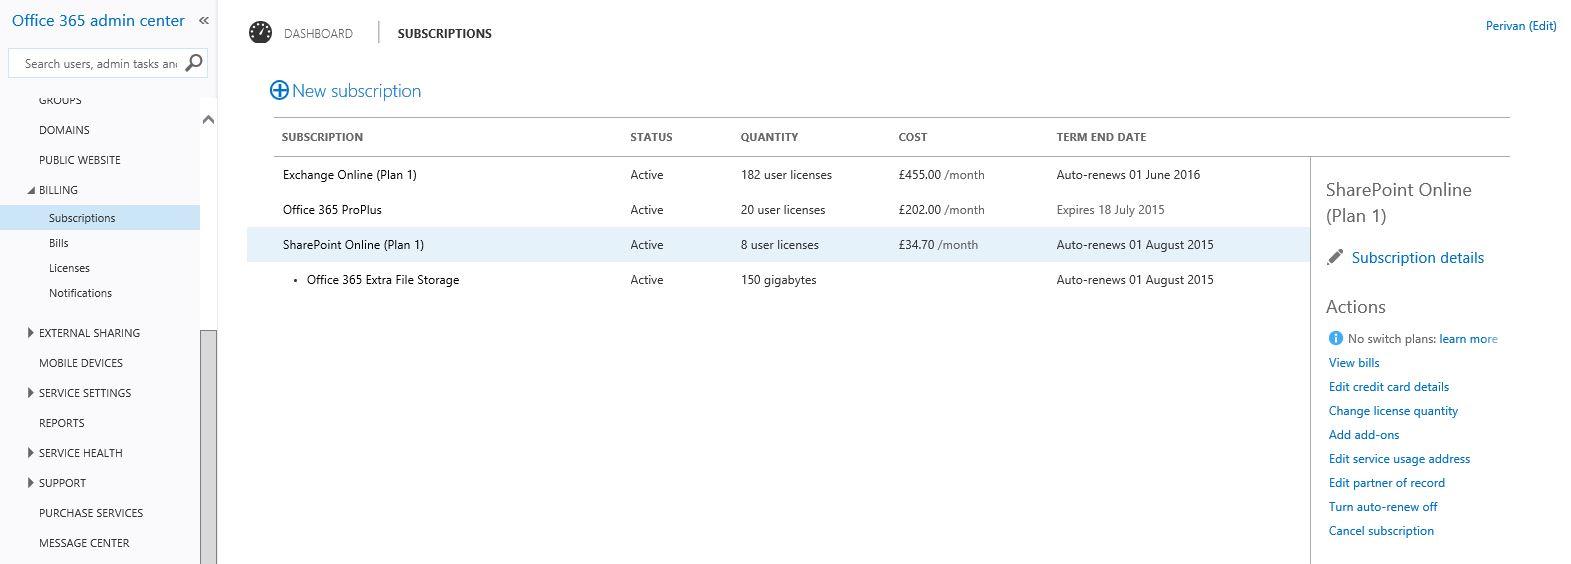Open Notifications under Billing
1571x564 pixels.
80,293
